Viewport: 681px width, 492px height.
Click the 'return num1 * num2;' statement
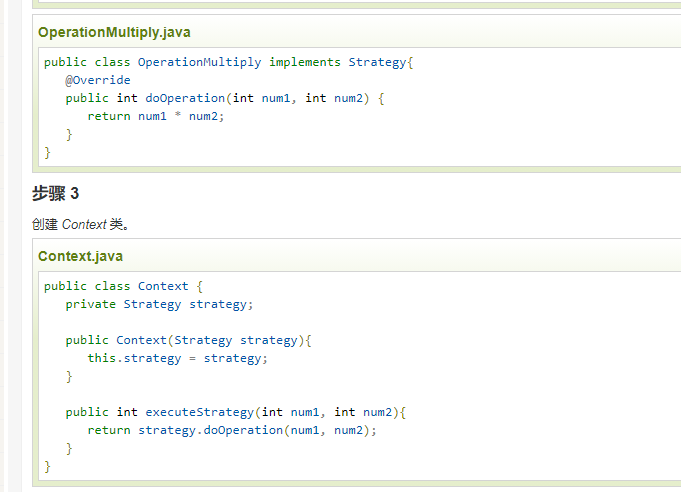pyautogui.click(x=156, y=116)
